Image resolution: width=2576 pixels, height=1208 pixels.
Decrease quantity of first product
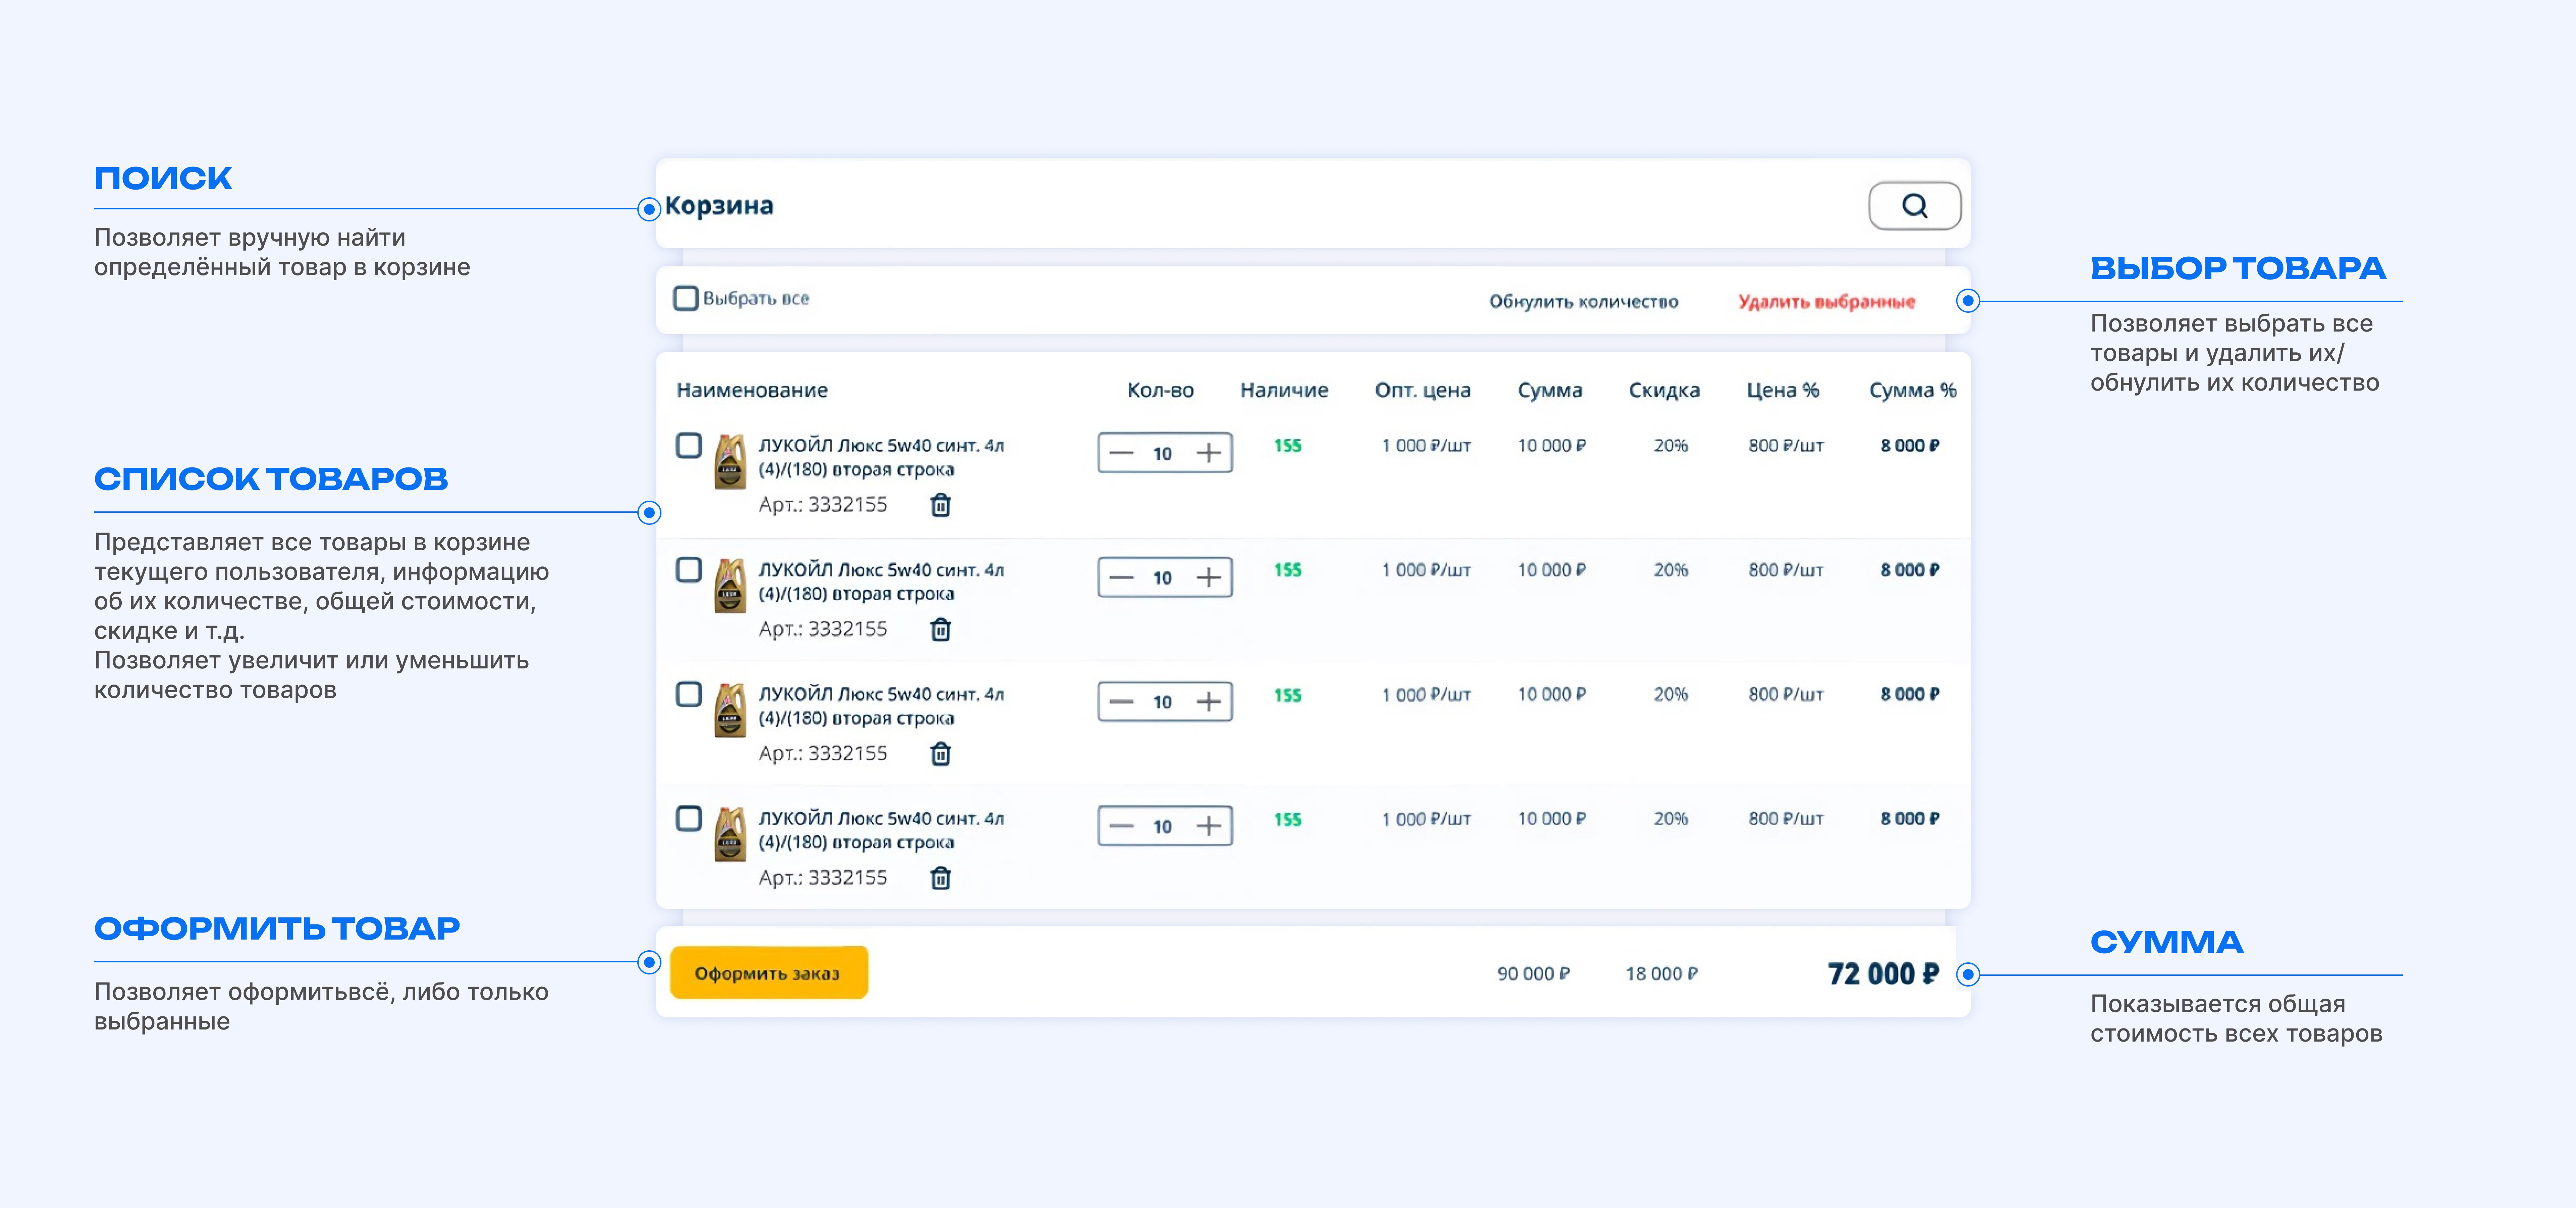click(x=1122, y=453)
